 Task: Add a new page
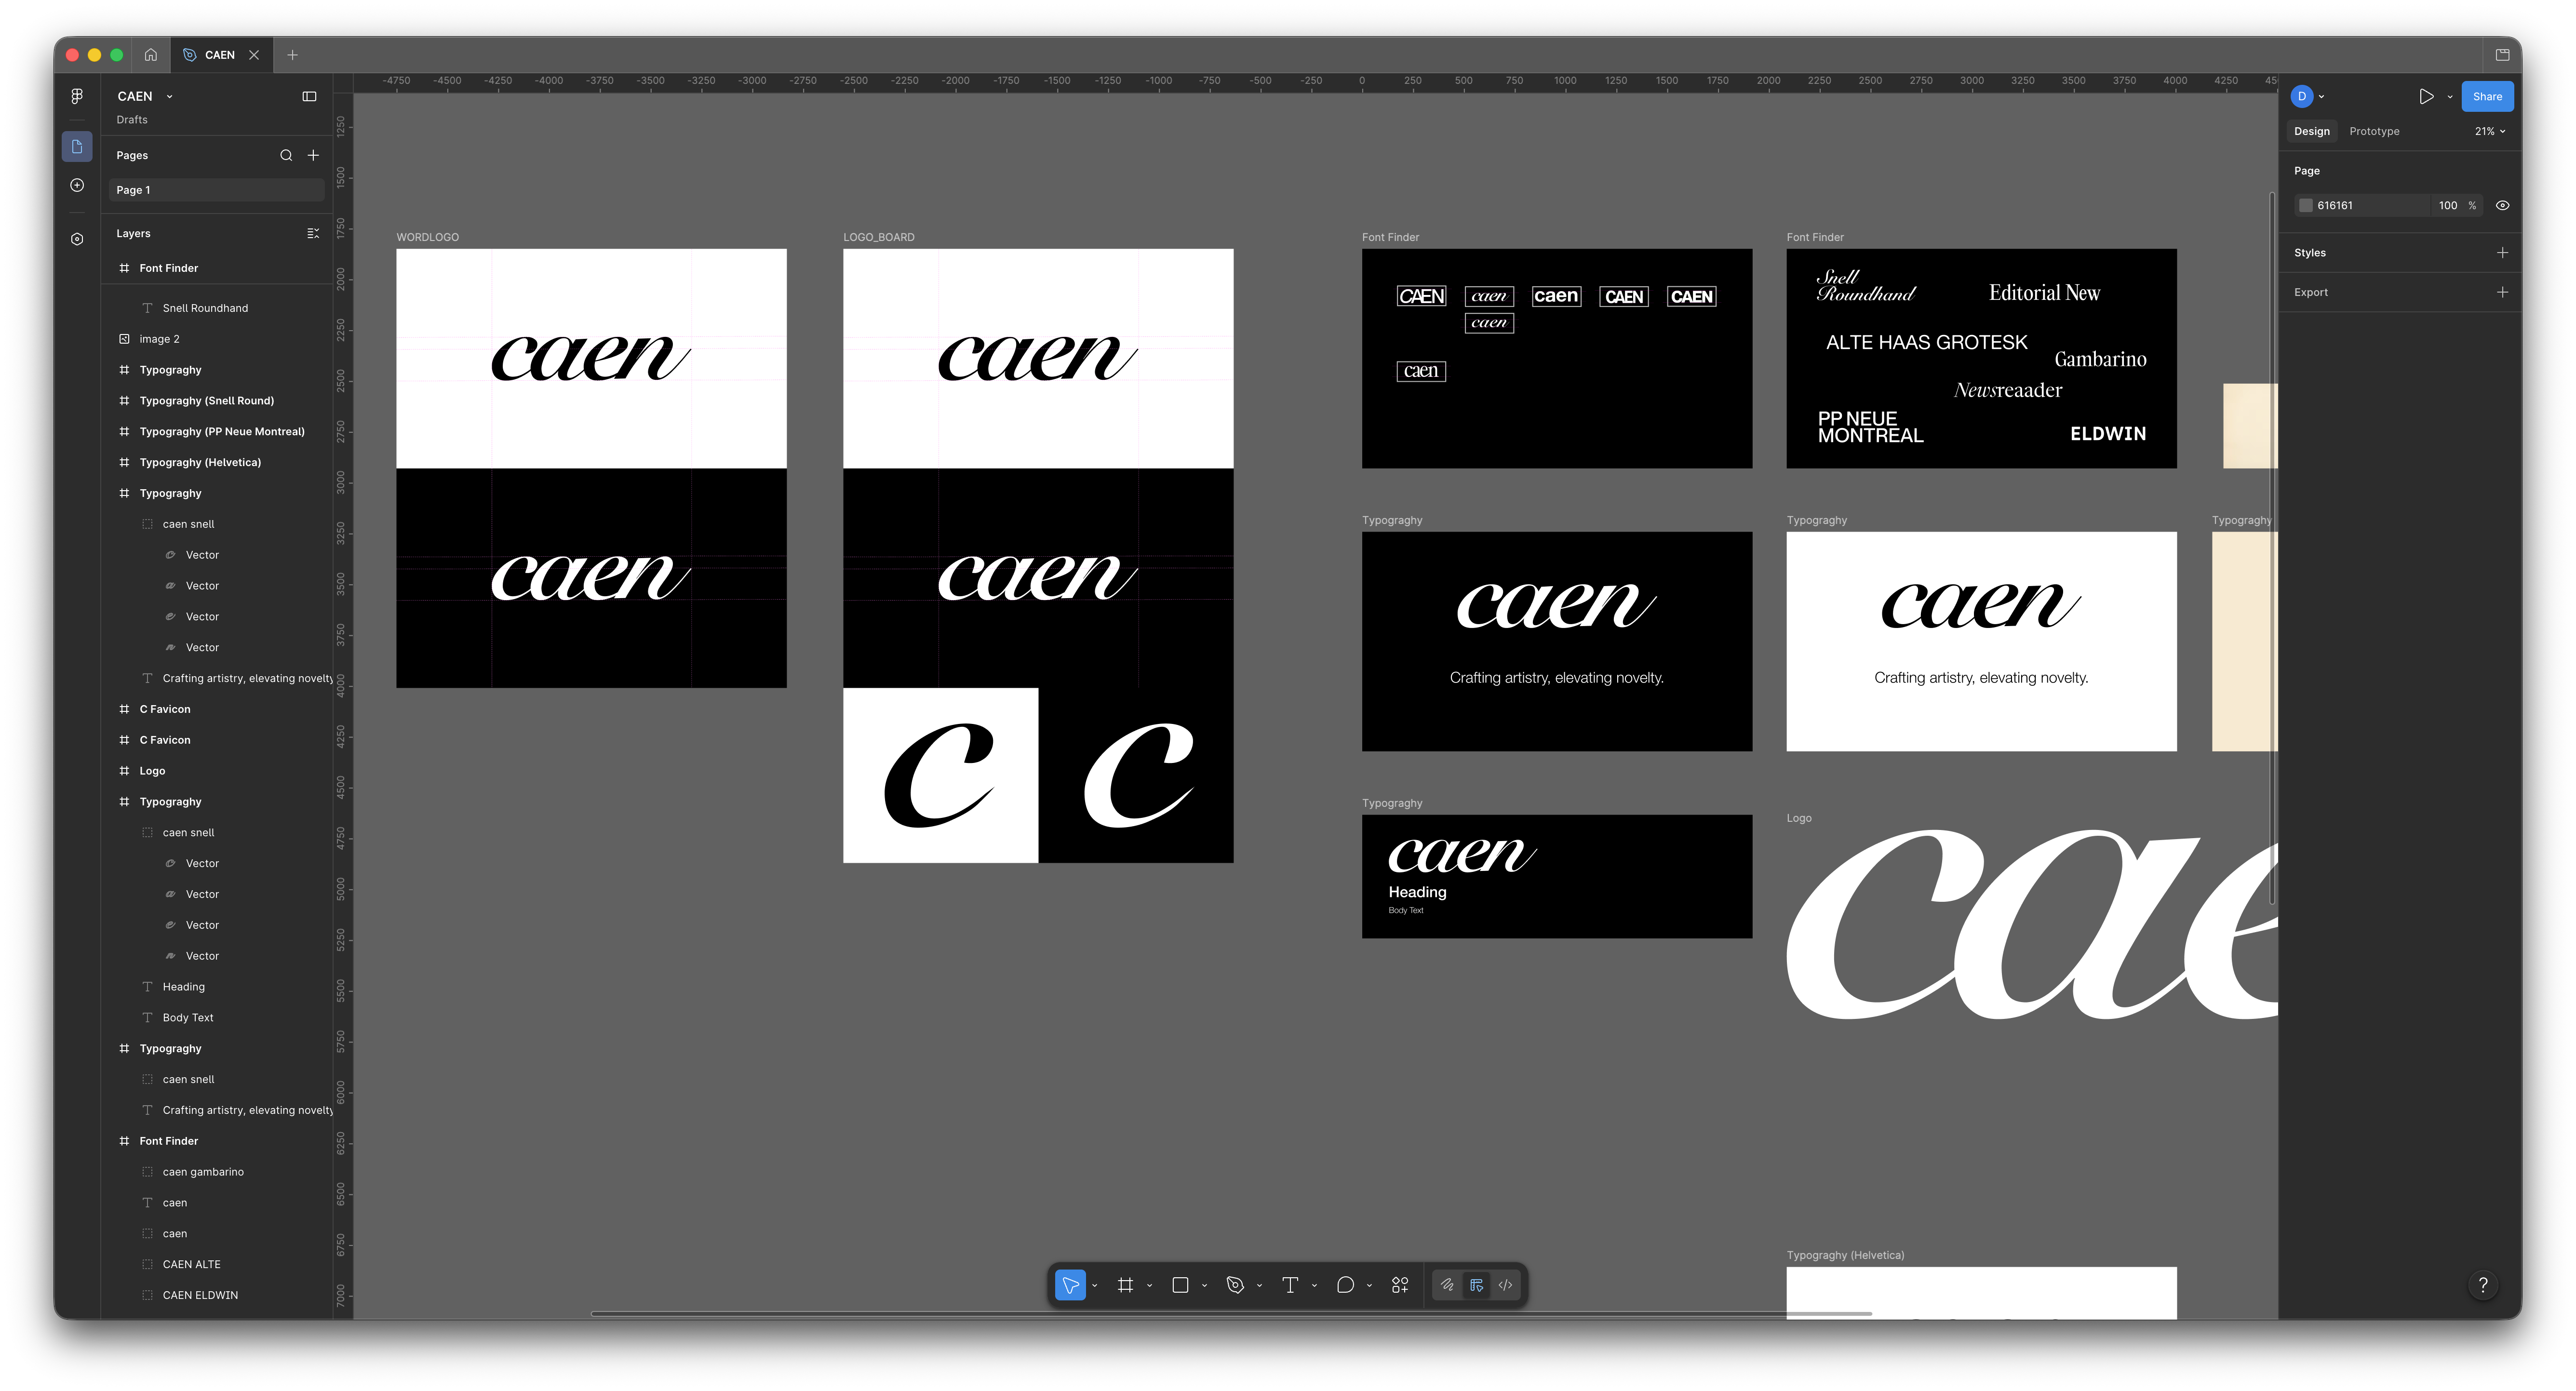313,155
